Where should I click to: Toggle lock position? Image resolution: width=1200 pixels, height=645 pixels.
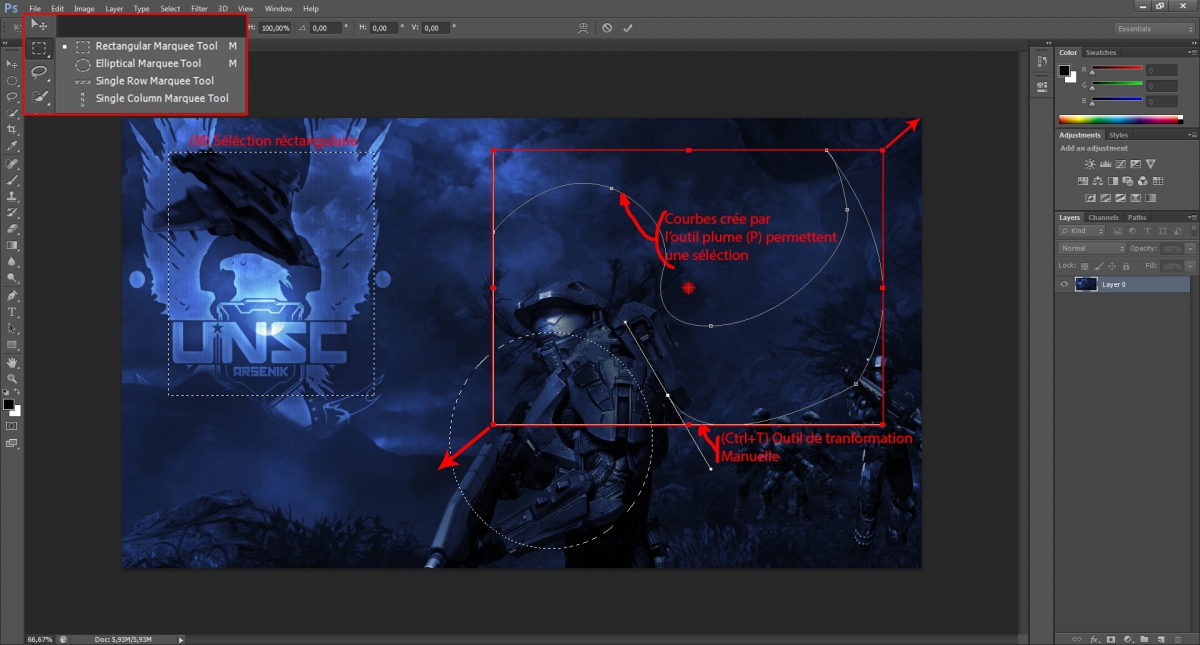[x=1113, y=265]
